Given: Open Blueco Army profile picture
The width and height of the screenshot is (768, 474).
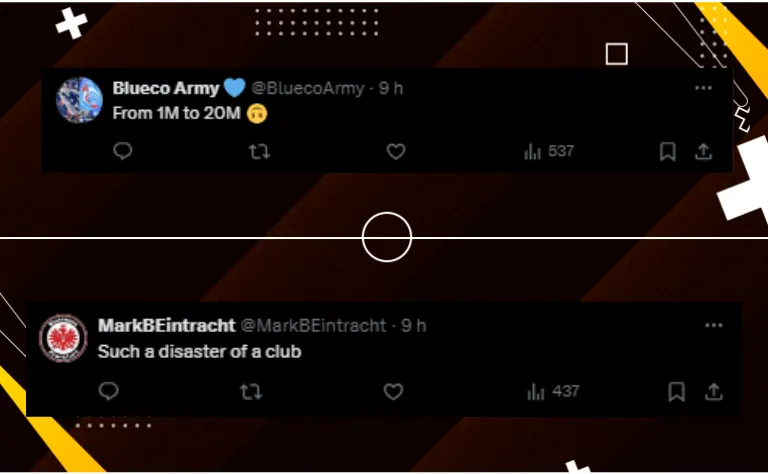Looking at the screenshot, I should click(x=79, y=100).
